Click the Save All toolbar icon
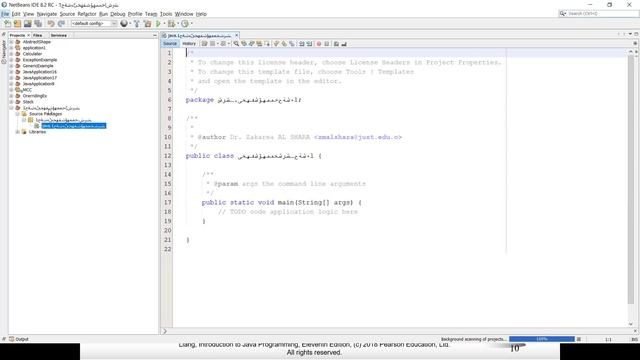Screen dimensions: 640x360 click(x=38, y=24)
